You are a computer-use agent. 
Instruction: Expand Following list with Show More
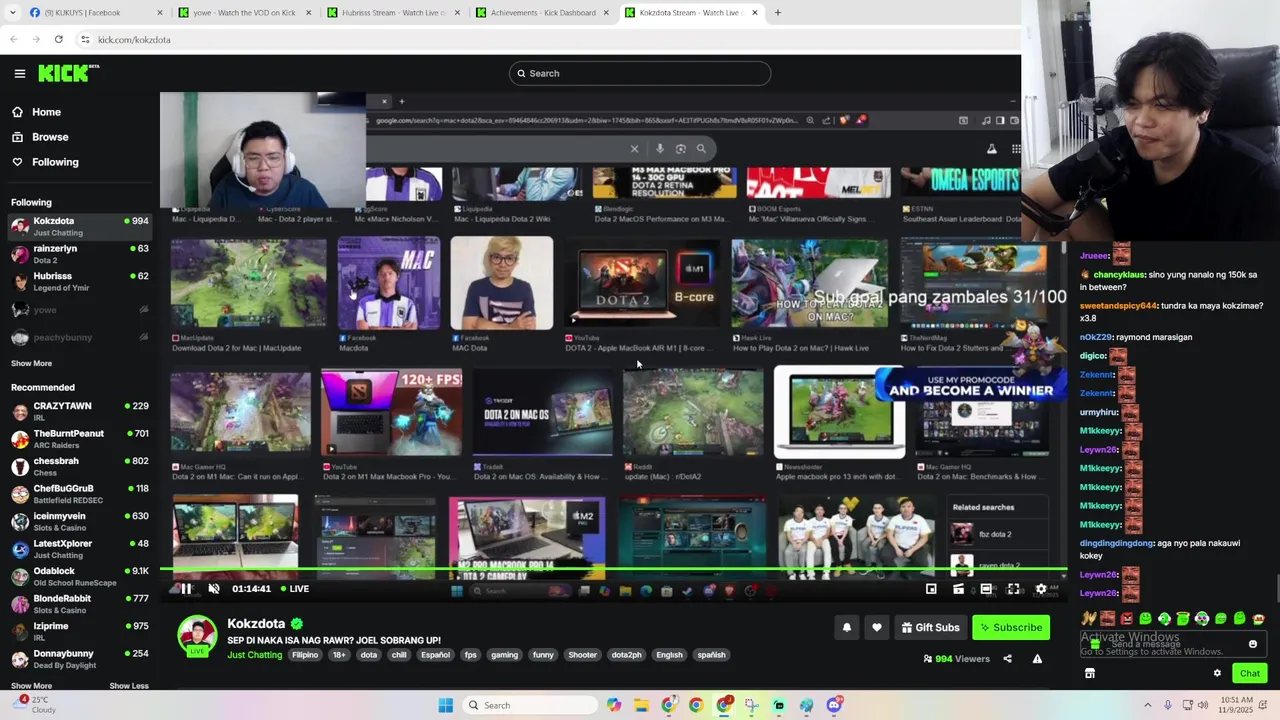(x=31, y=364)
